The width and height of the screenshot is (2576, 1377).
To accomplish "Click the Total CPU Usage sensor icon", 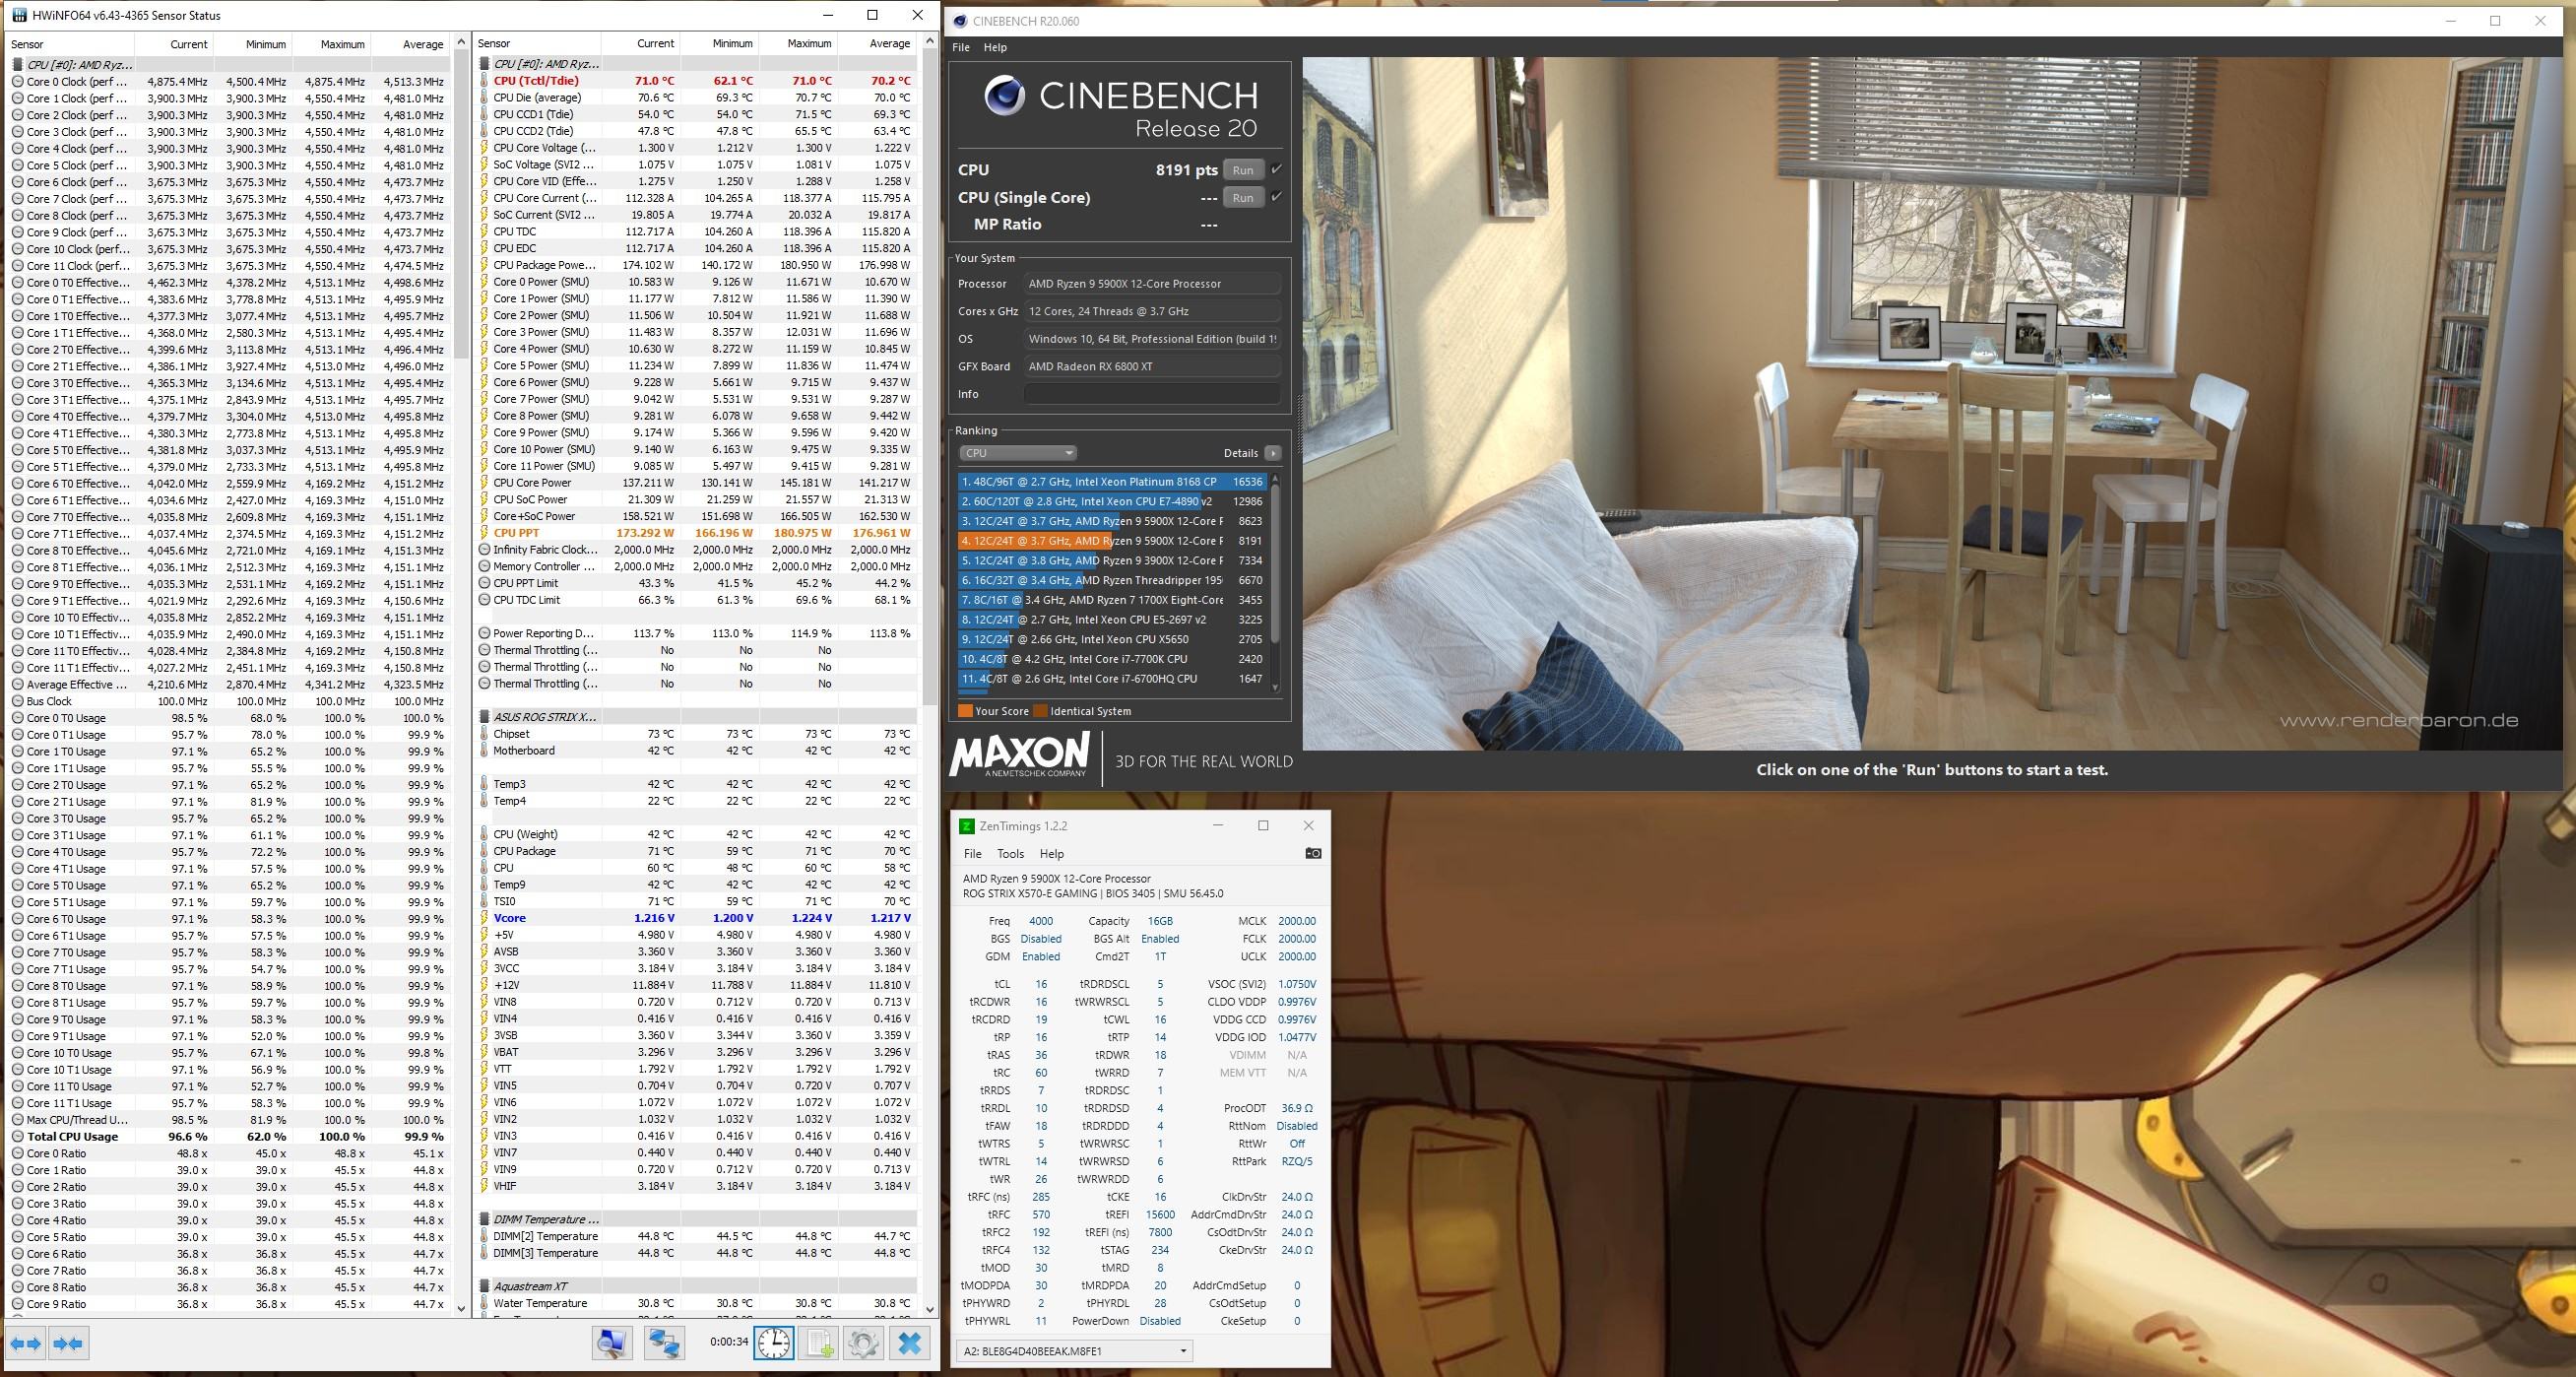I will point(18,1137).
